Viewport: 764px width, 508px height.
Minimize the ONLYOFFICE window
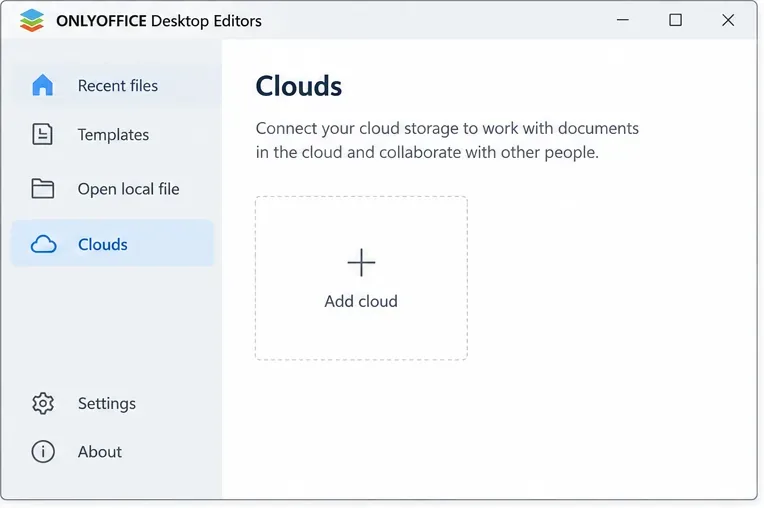(623, 20)
